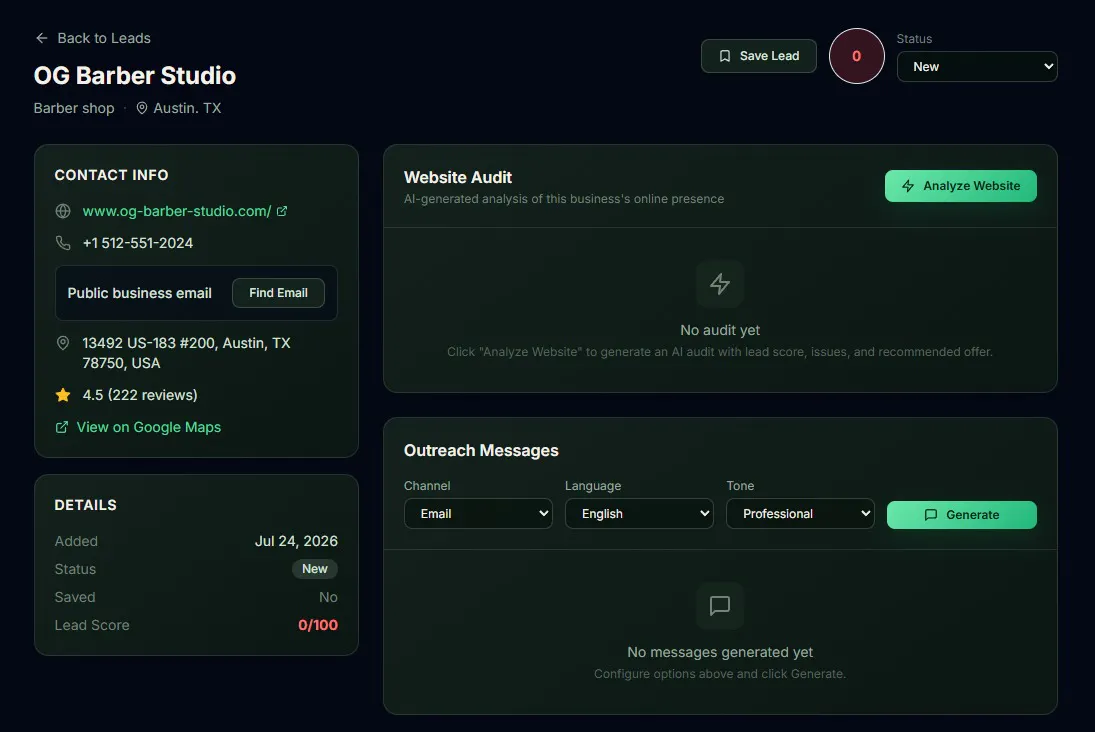This screenshot has width=1095, height=732.
Task: Click the DETAILS heading
Action: 86,505
